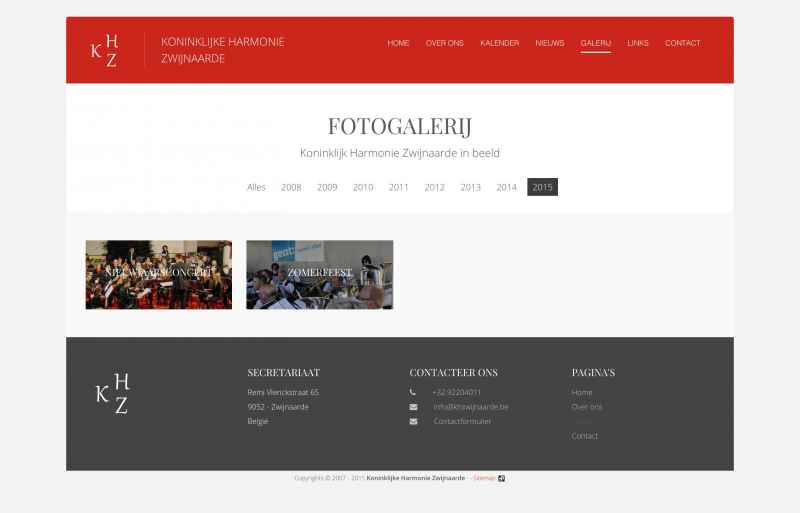Click the text 'België' in footer

tap(258, 421)
